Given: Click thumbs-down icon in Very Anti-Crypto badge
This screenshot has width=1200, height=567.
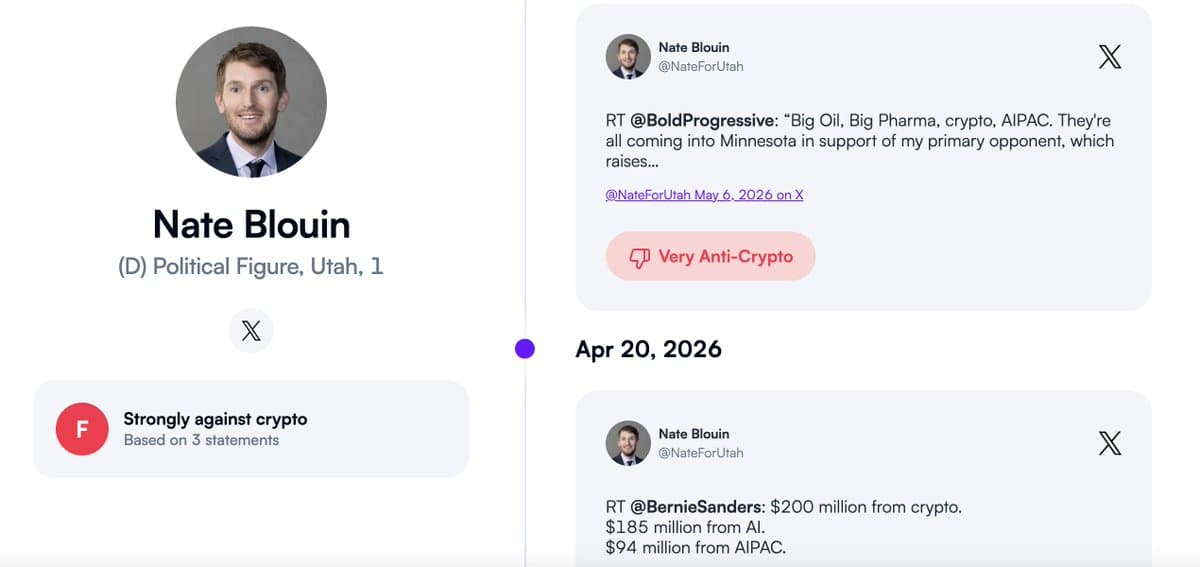Looking at the screenshot, I should coord(640,257).
